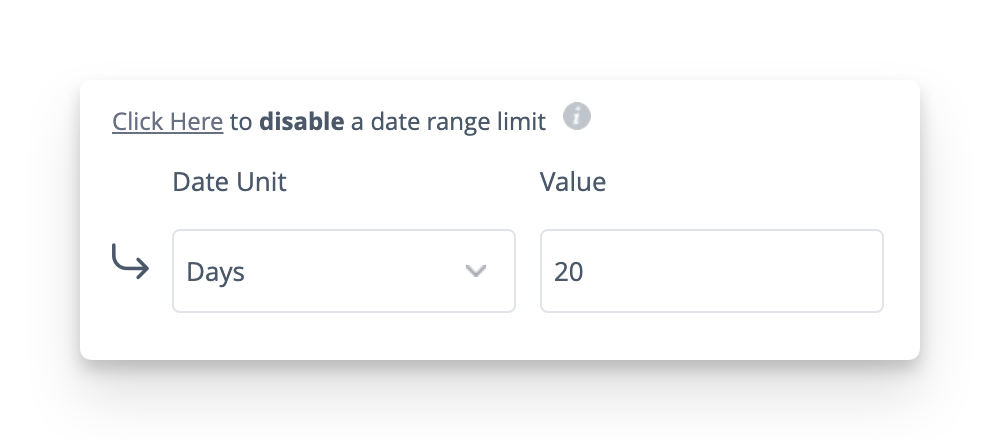Disable the date range limit via link

[x=167, y=122]
